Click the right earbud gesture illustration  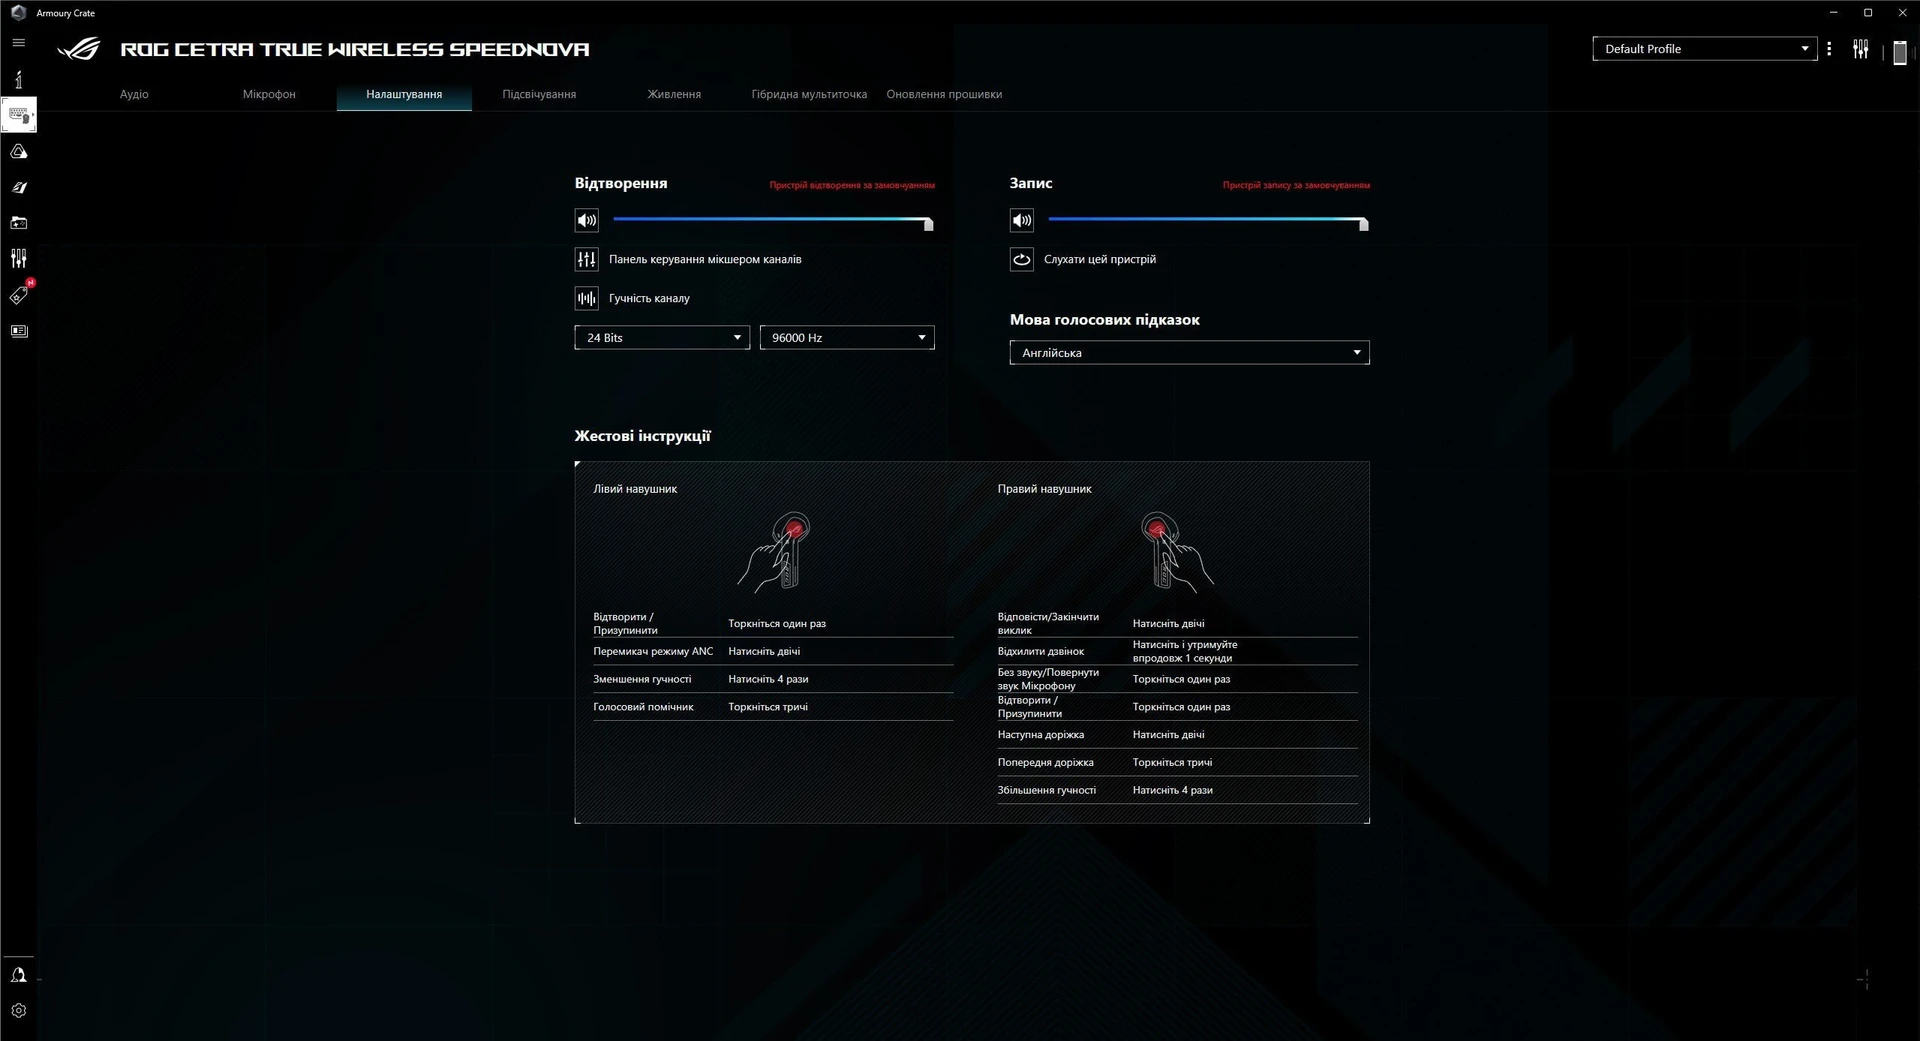click(x=1177, y=553)
